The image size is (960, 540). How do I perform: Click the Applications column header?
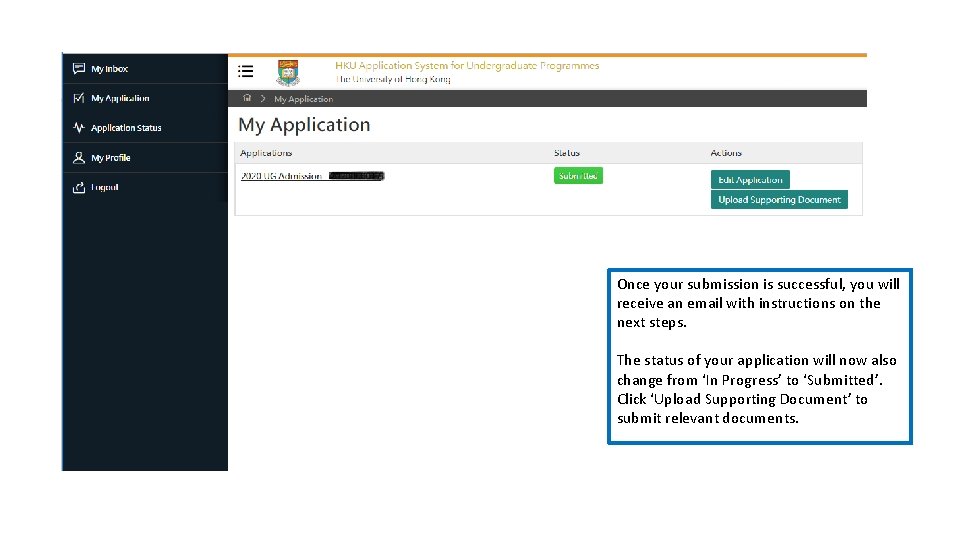266,153
